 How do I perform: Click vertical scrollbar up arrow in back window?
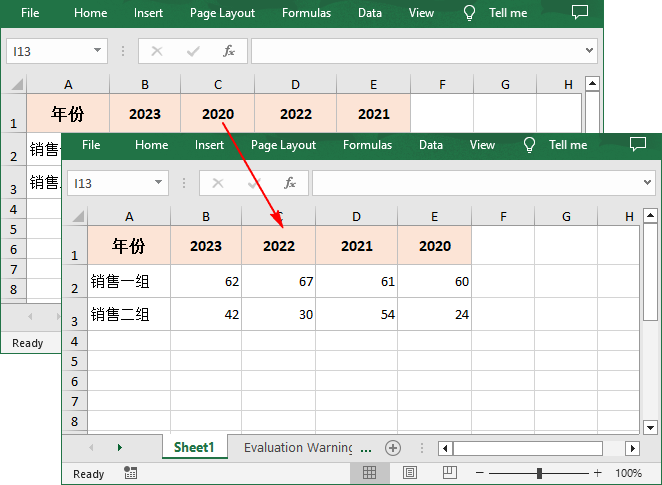592,84
